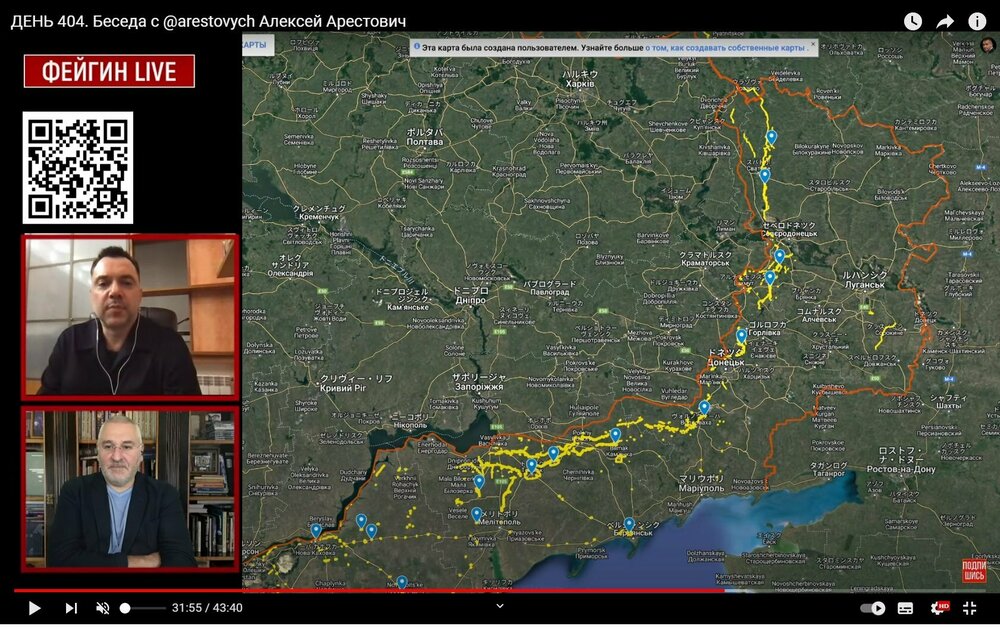This screenshot has height=629, width=1000.
Task: Unmute the video sound
Action: coord(102,608)
